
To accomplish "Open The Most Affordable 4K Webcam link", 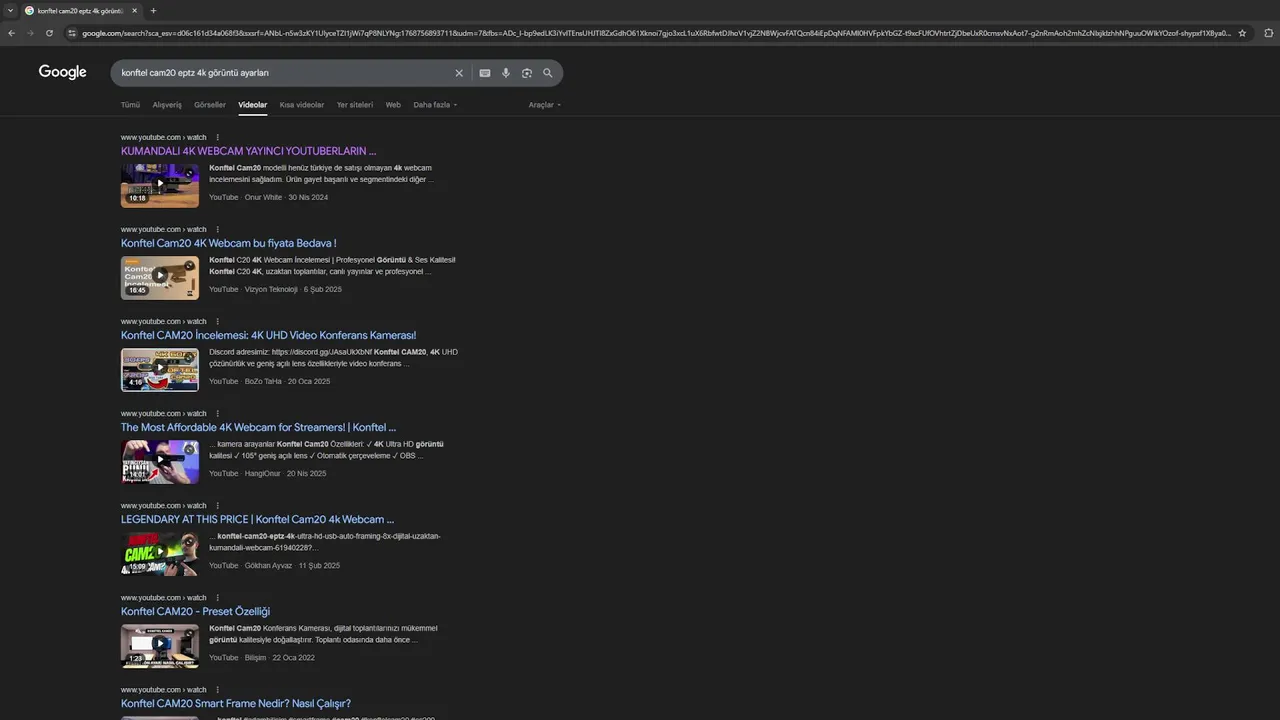I will pyautogui.click(x=258, y=427).
